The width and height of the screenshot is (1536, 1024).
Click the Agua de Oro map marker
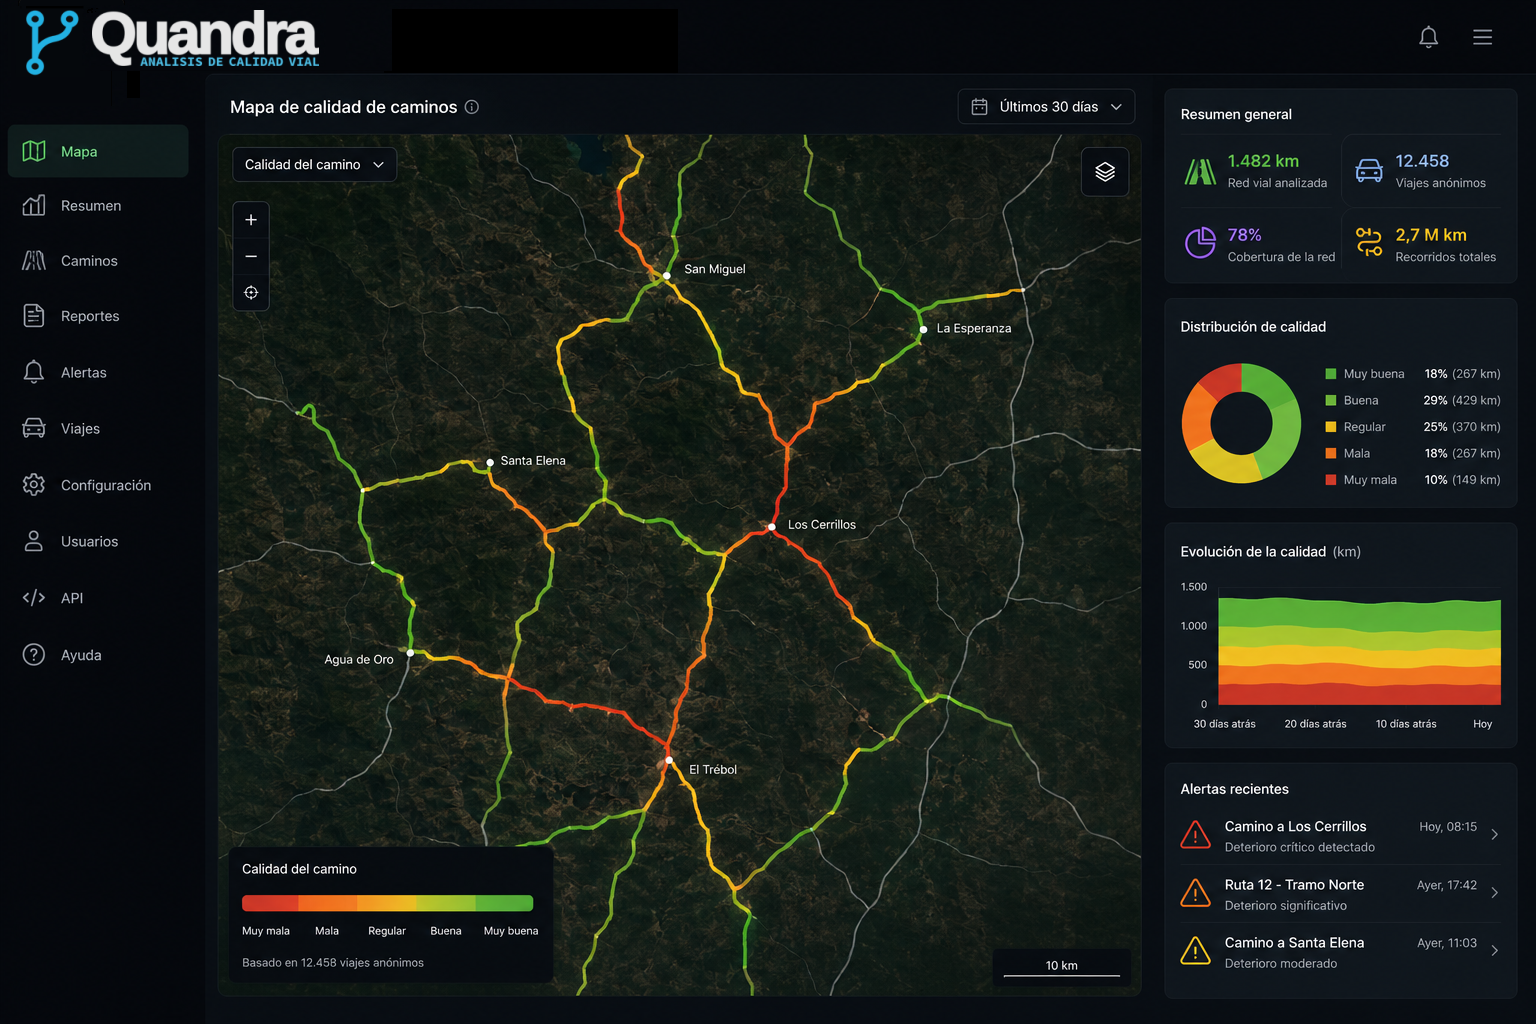coord(410,652)
